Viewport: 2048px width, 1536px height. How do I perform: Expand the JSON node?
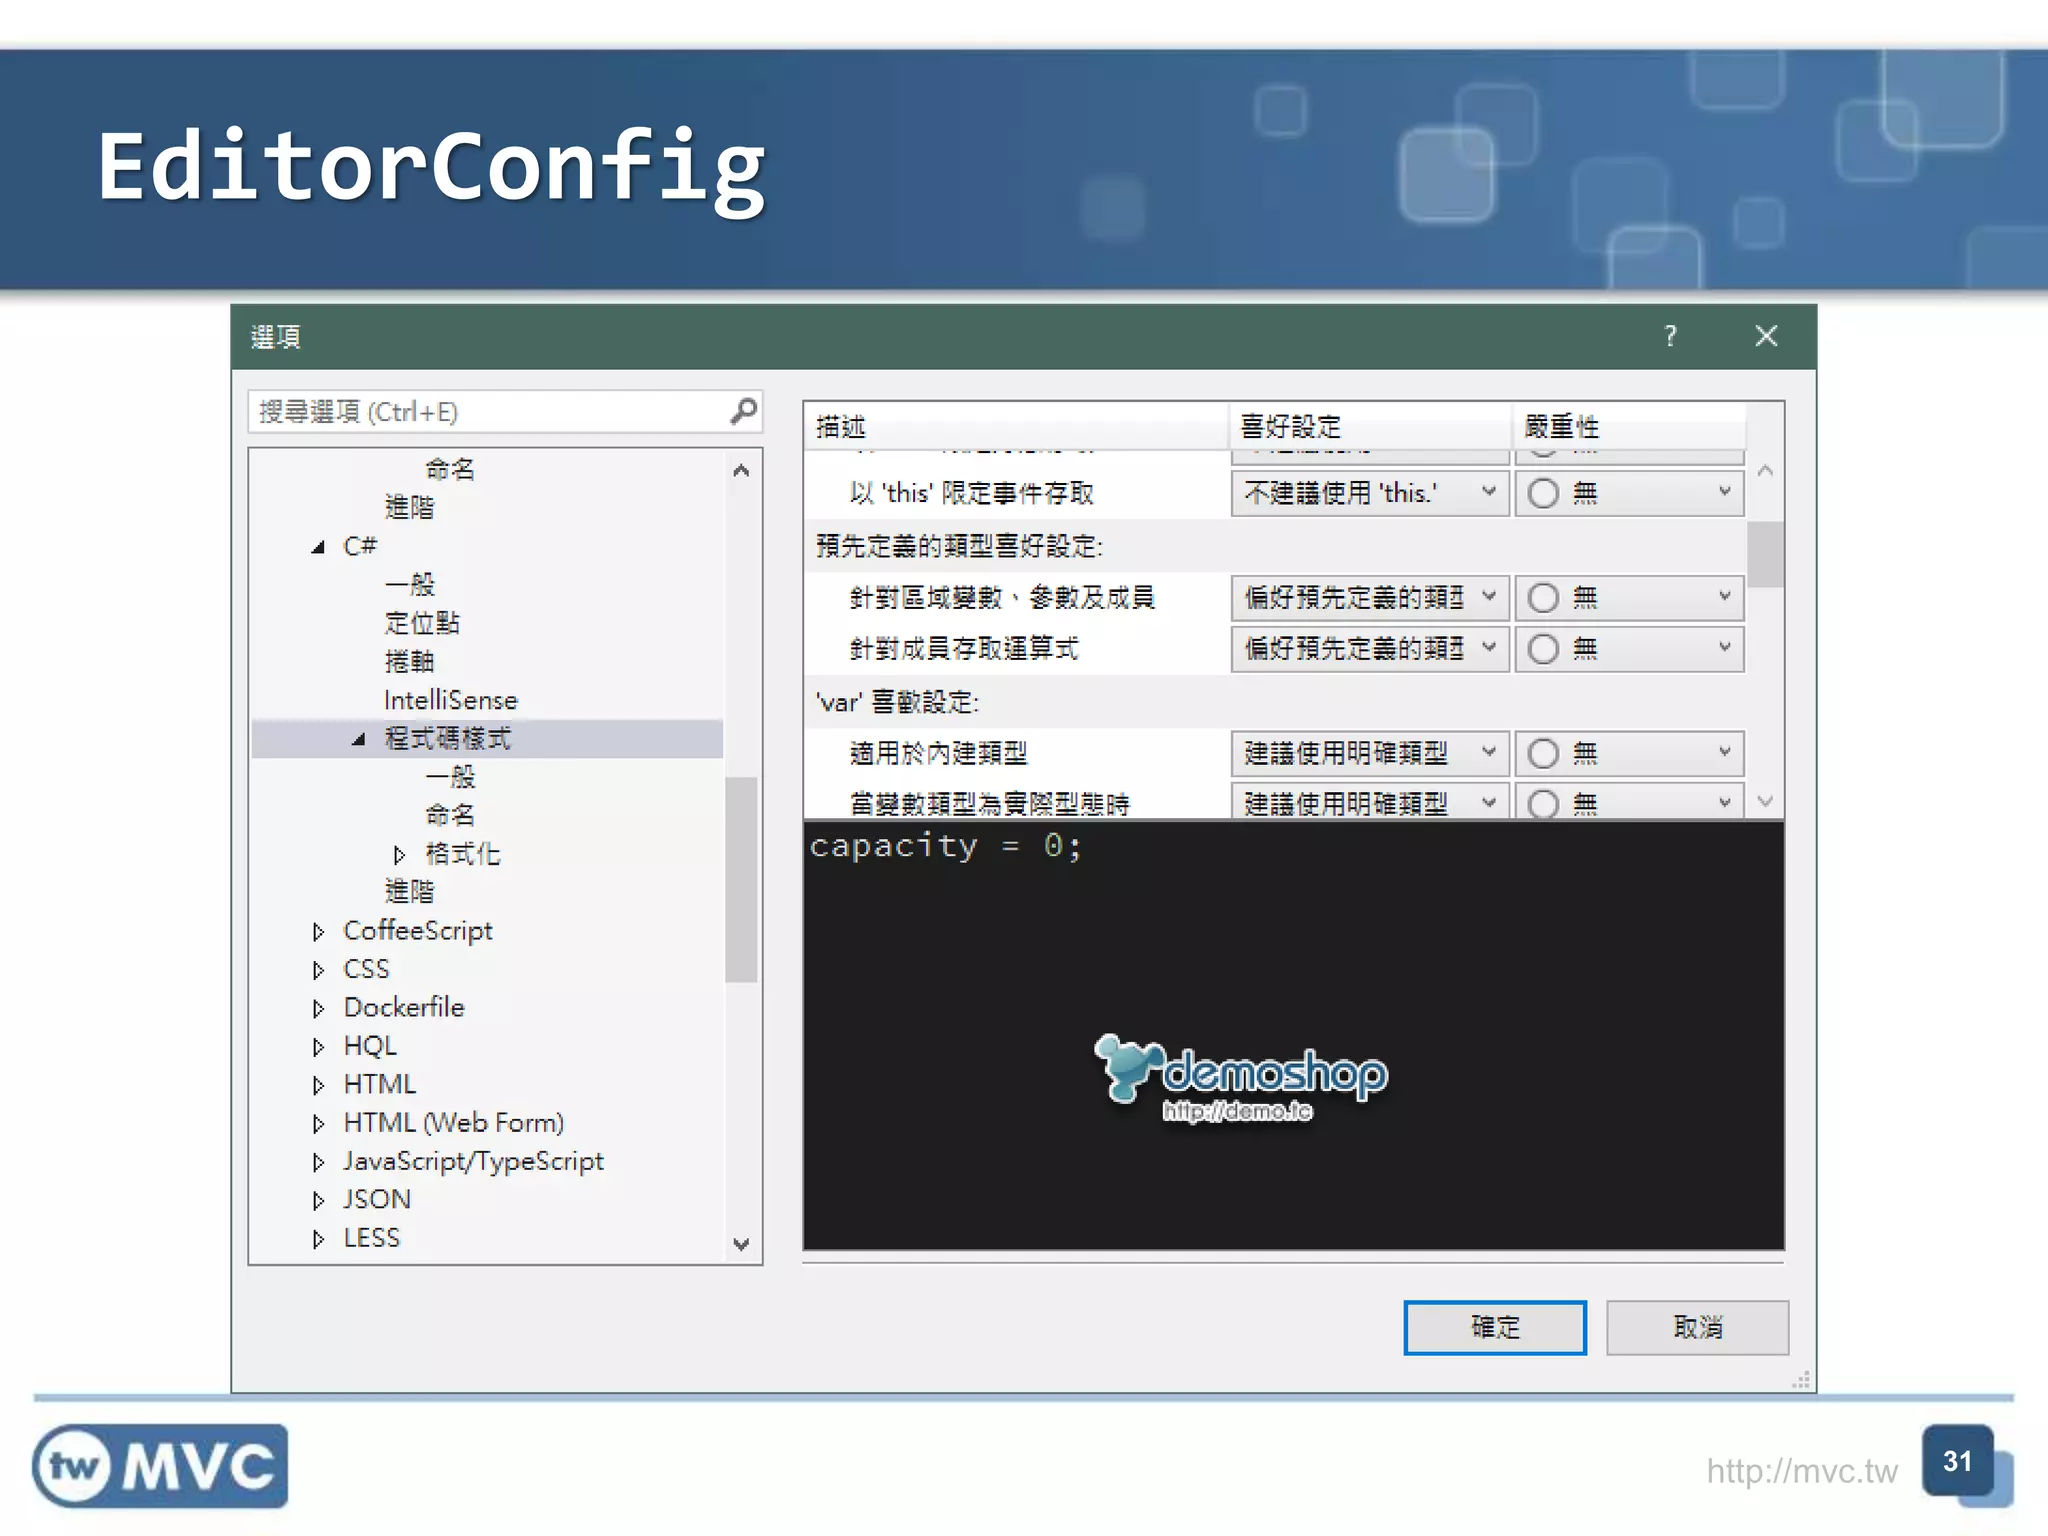click(x=318, y=1200)
